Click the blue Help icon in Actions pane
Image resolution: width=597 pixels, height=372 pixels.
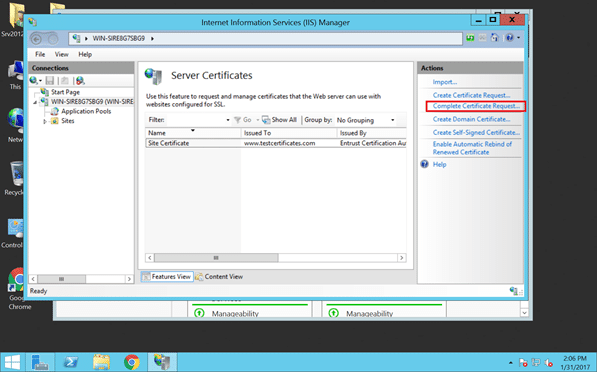[x=425, y=164]
